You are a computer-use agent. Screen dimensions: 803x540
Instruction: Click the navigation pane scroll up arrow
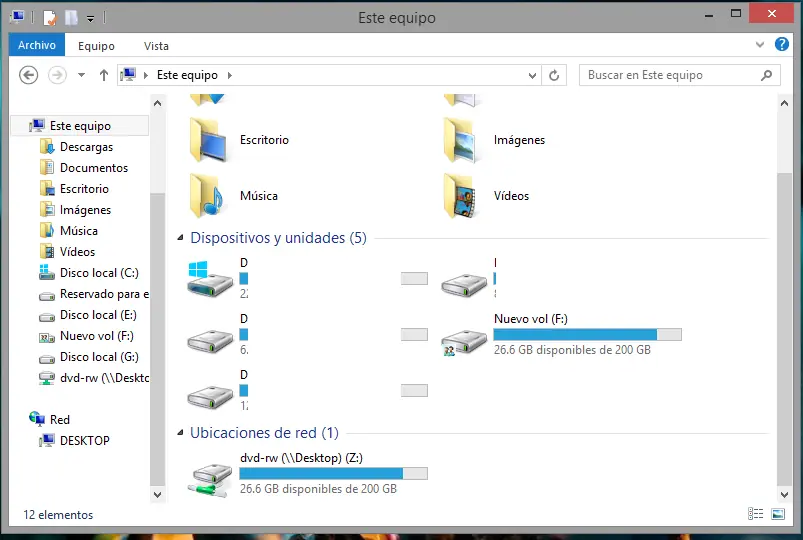point(157,103)
